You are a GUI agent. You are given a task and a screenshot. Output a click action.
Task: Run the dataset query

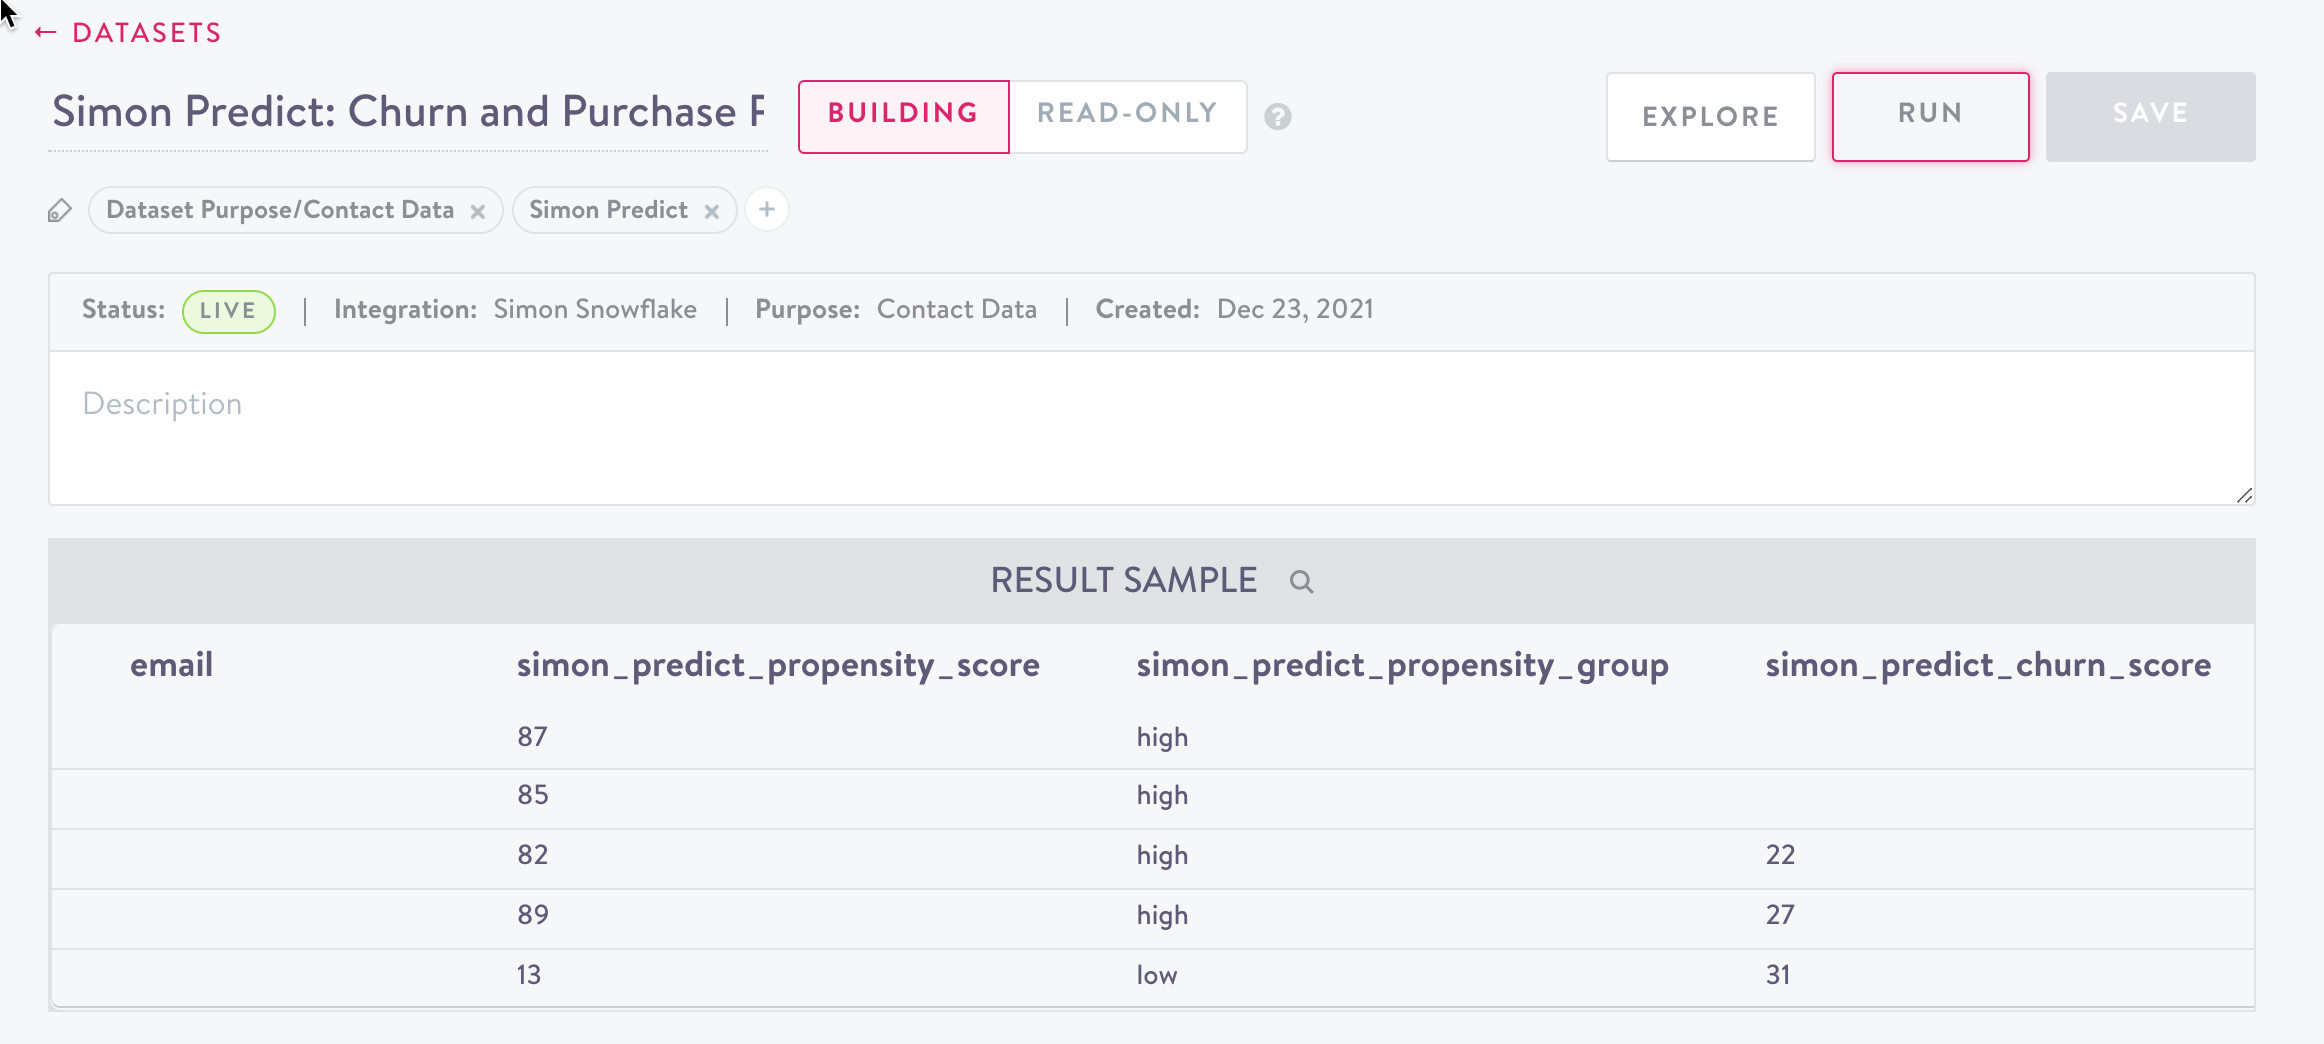click(x=1930, y=116)
